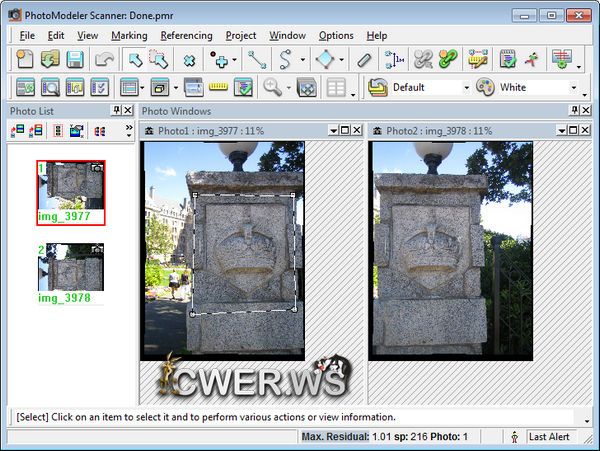This screenshot has height=451, width=600.
Task: Open dropdown arrow beside window layout icon
Action: tap(142, 88)
